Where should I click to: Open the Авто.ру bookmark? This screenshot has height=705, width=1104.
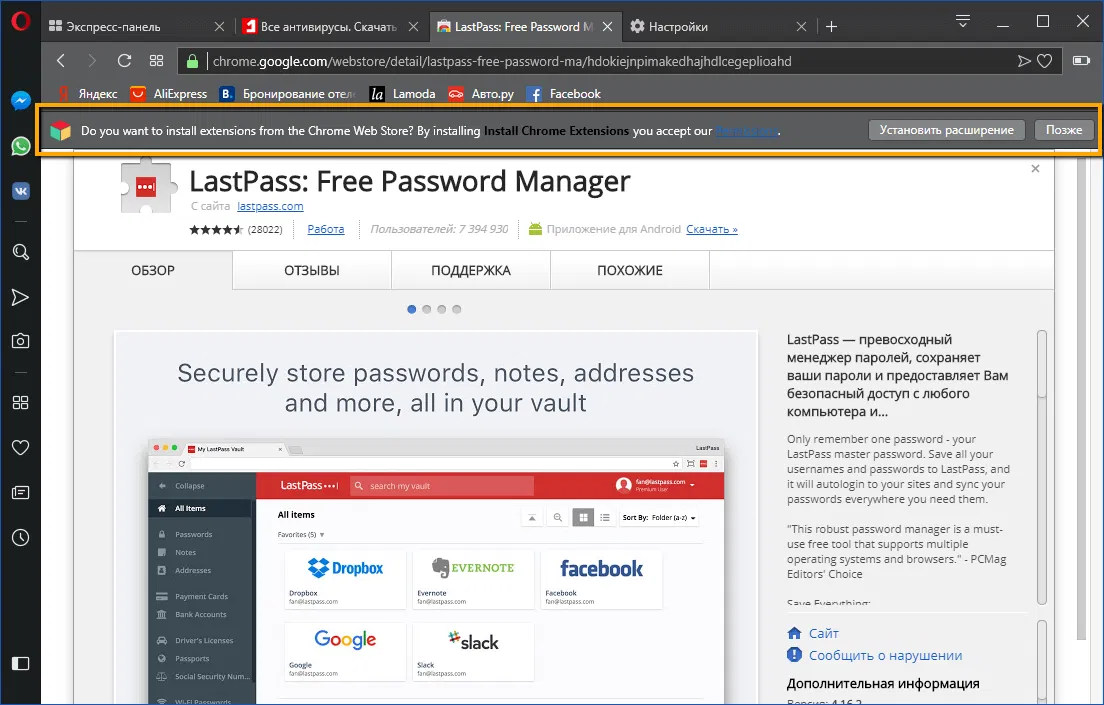tap(482, 94)
